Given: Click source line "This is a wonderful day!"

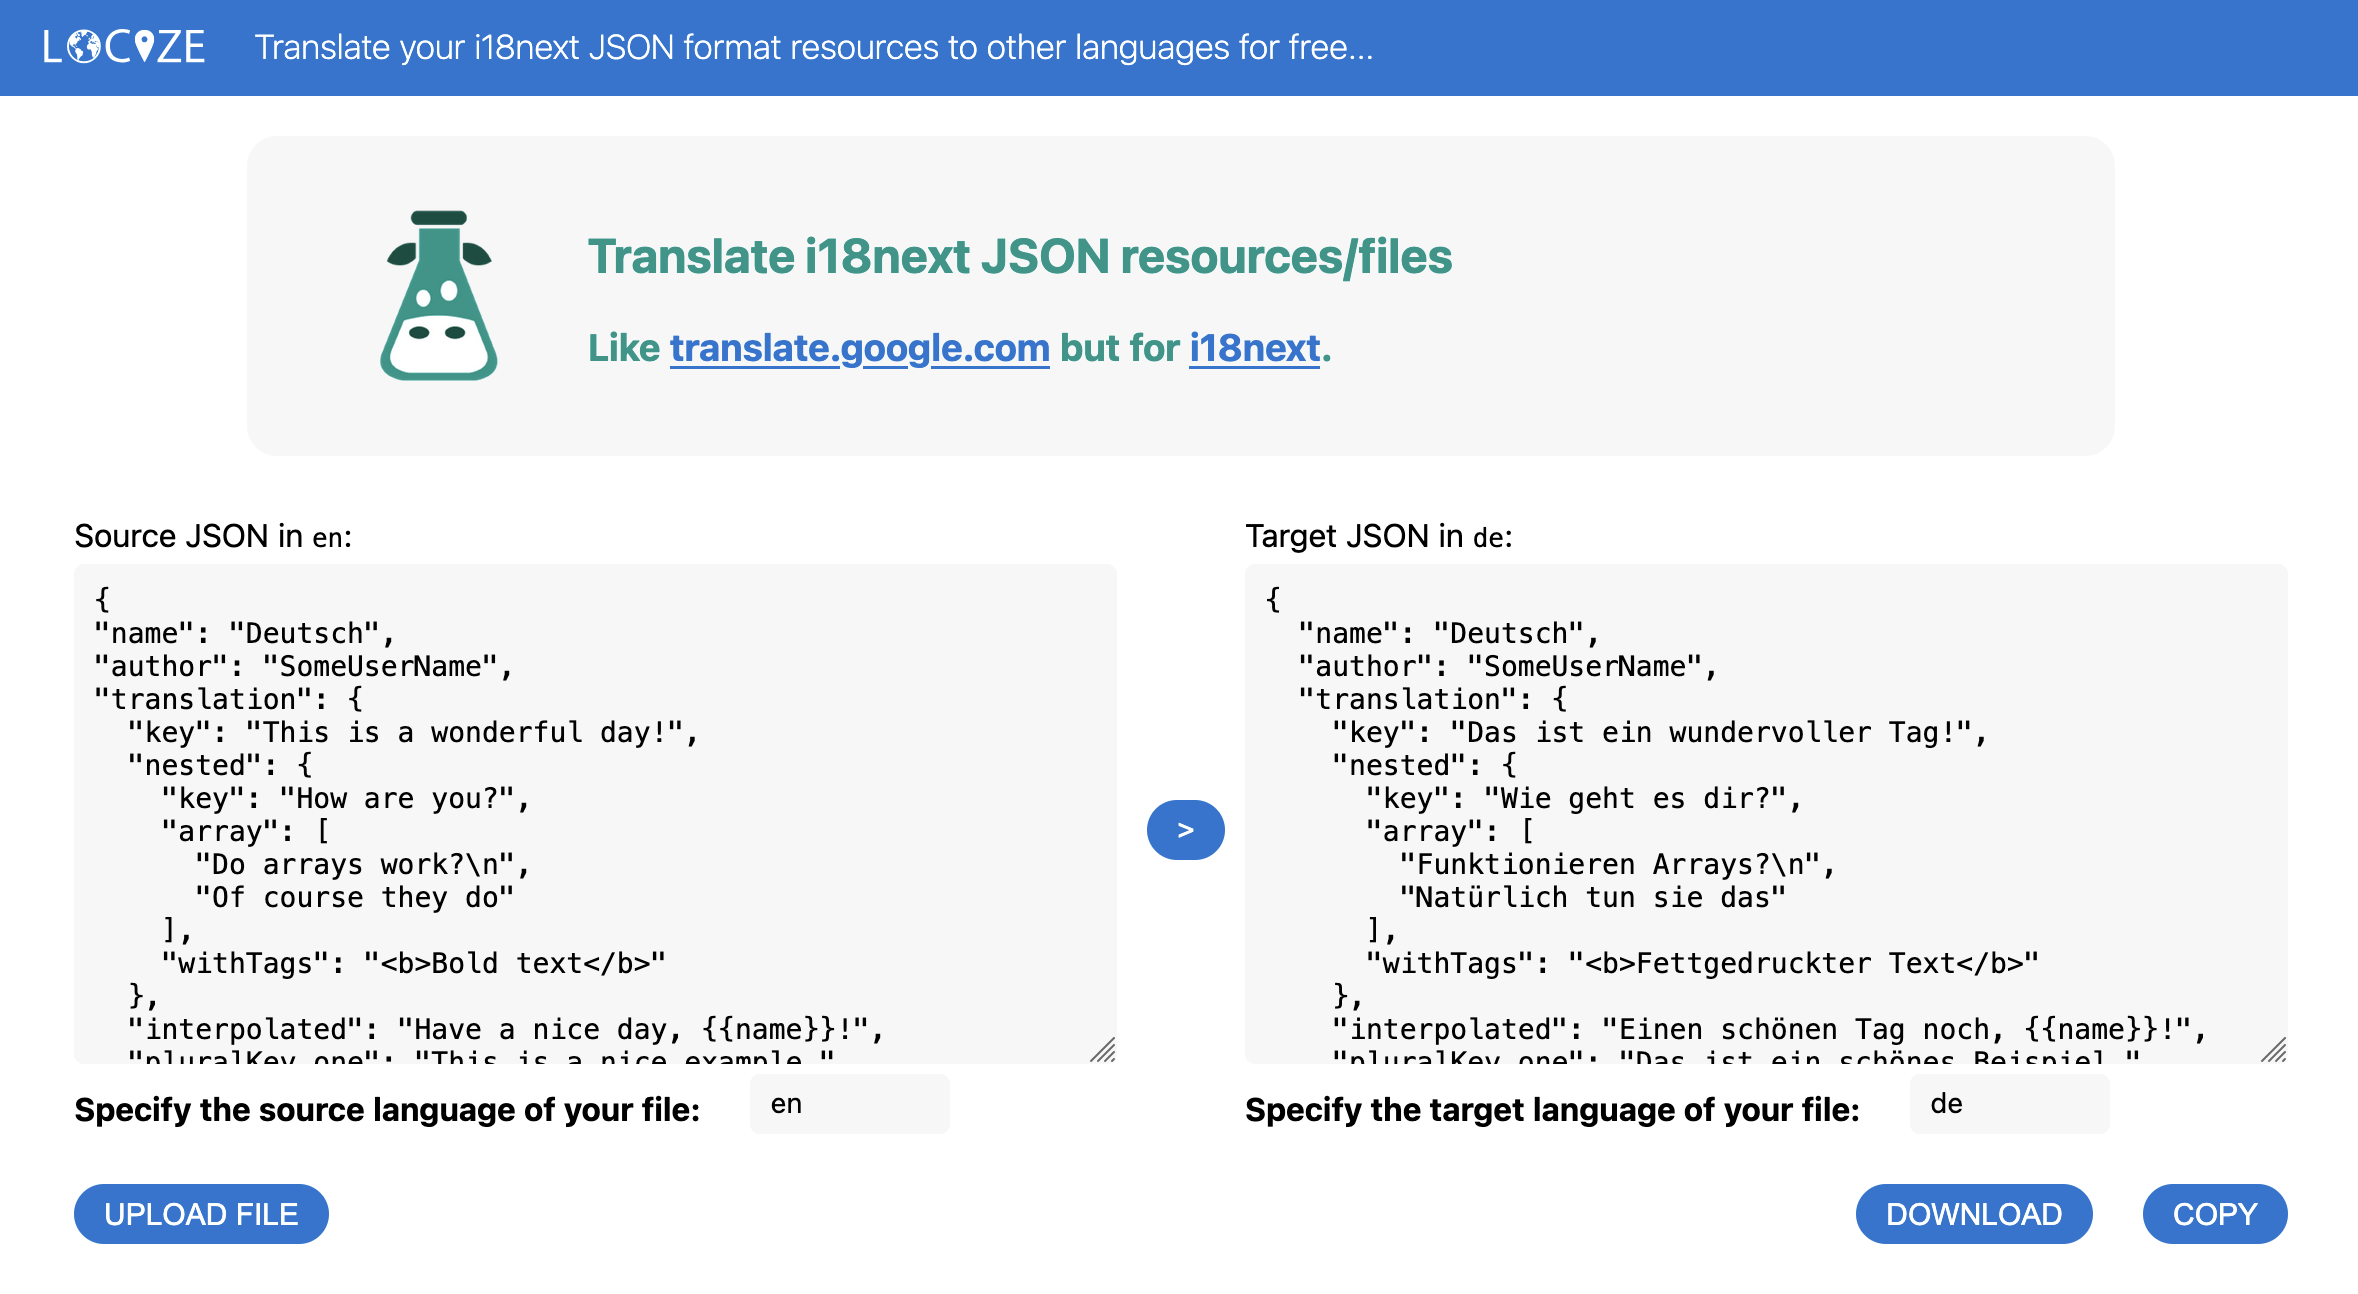Looking at the screenshot, I should (413, 732).
